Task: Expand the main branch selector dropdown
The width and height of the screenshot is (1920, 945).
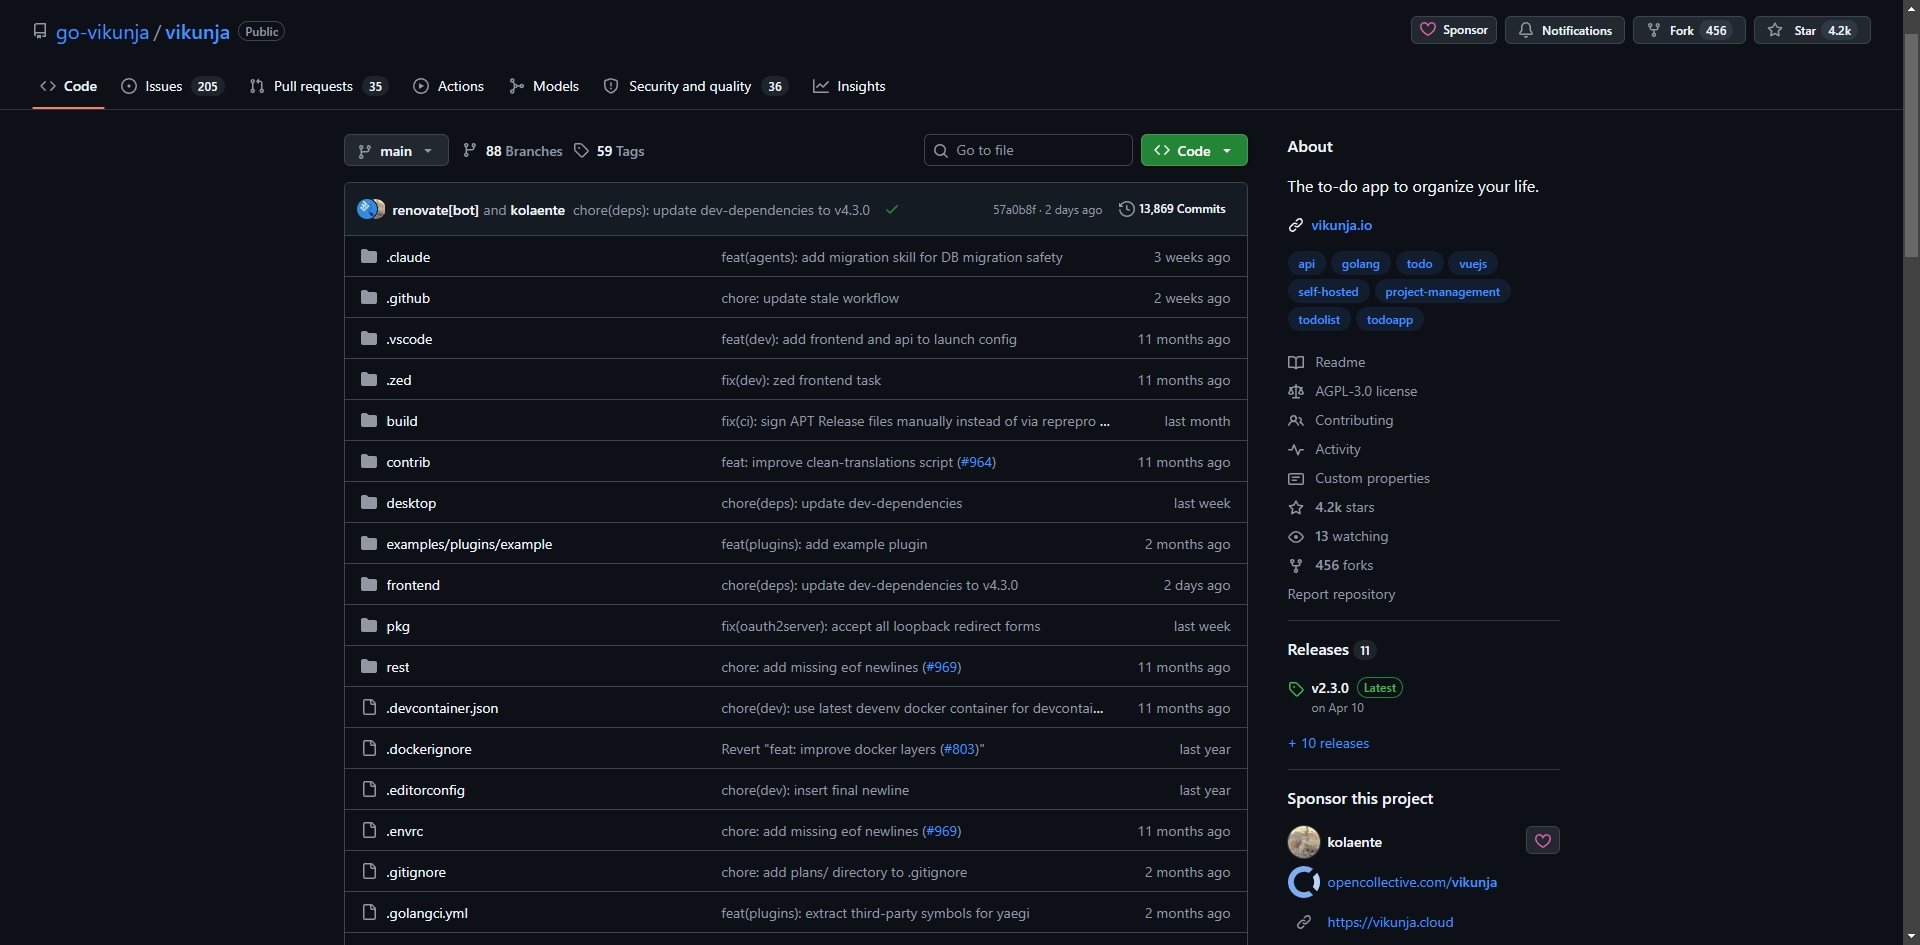Action: click(x=396, y=151)
